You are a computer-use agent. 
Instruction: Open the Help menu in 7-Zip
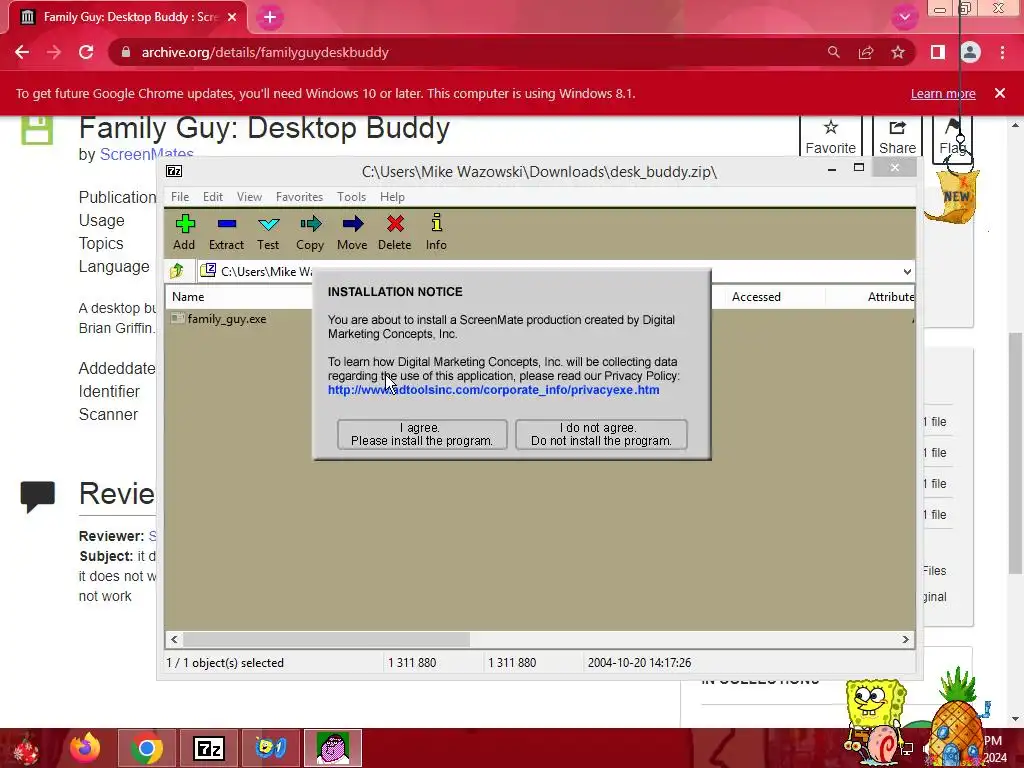[x=392, y=197]
